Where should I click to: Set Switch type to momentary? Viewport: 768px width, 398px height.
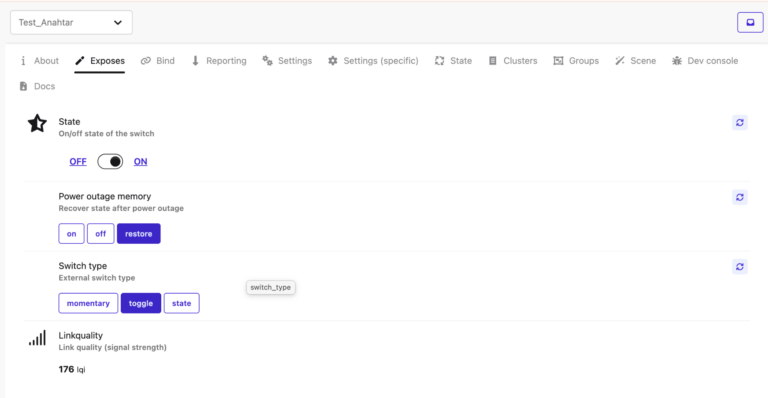[x=88, y=303]
